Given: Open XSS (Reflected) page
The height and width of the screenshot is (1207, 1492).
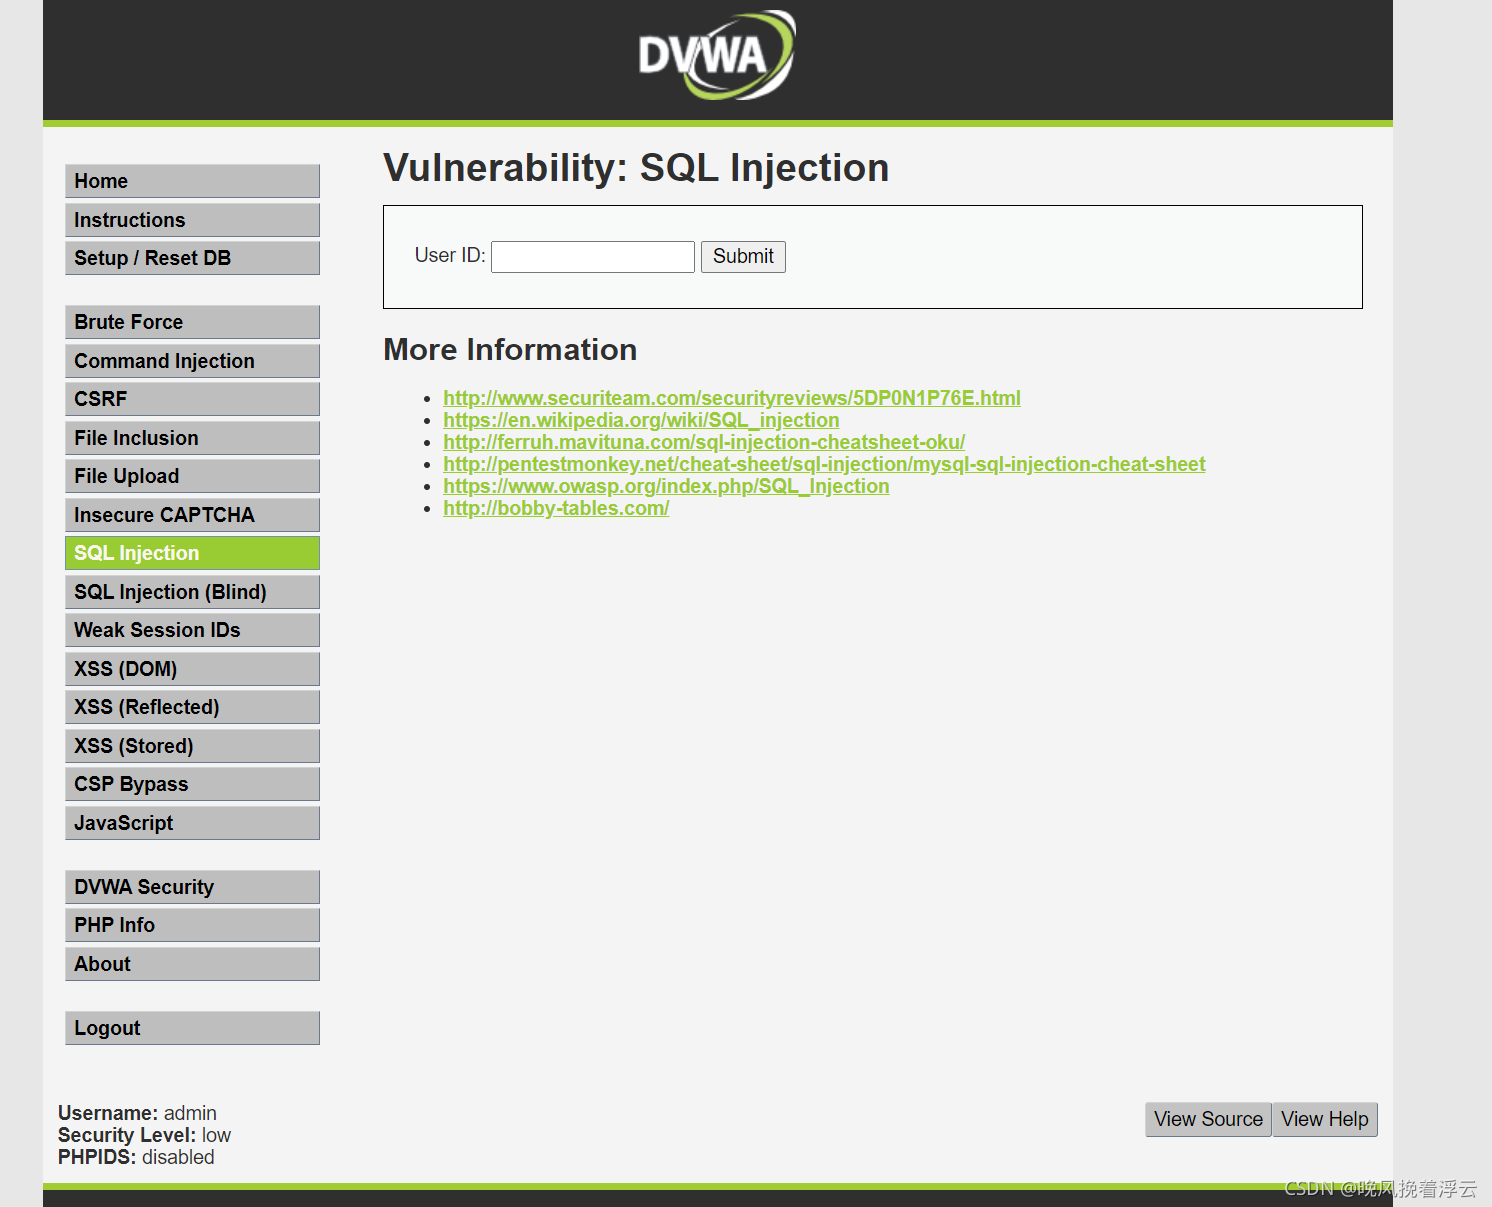Looking at the screenshot, I should tap(192, 707).
